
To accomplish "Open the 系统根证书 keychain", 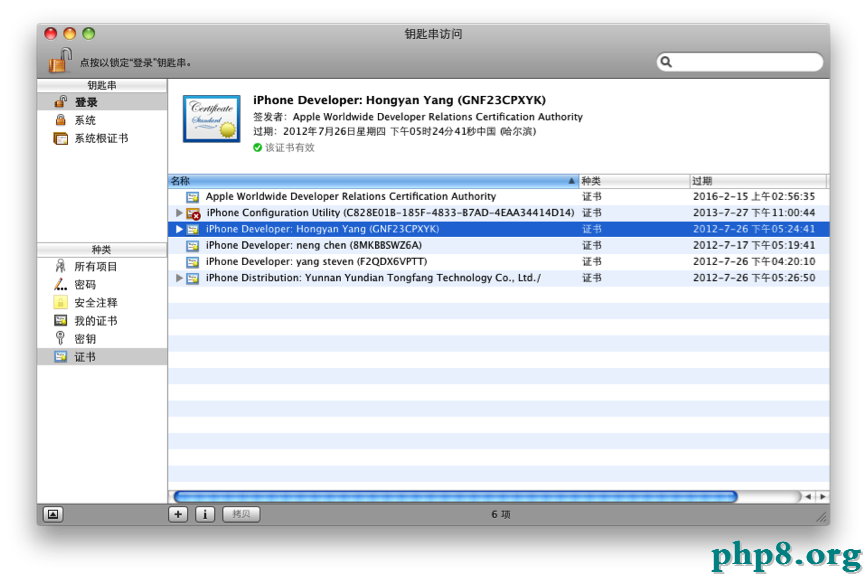I will (100, 138).
